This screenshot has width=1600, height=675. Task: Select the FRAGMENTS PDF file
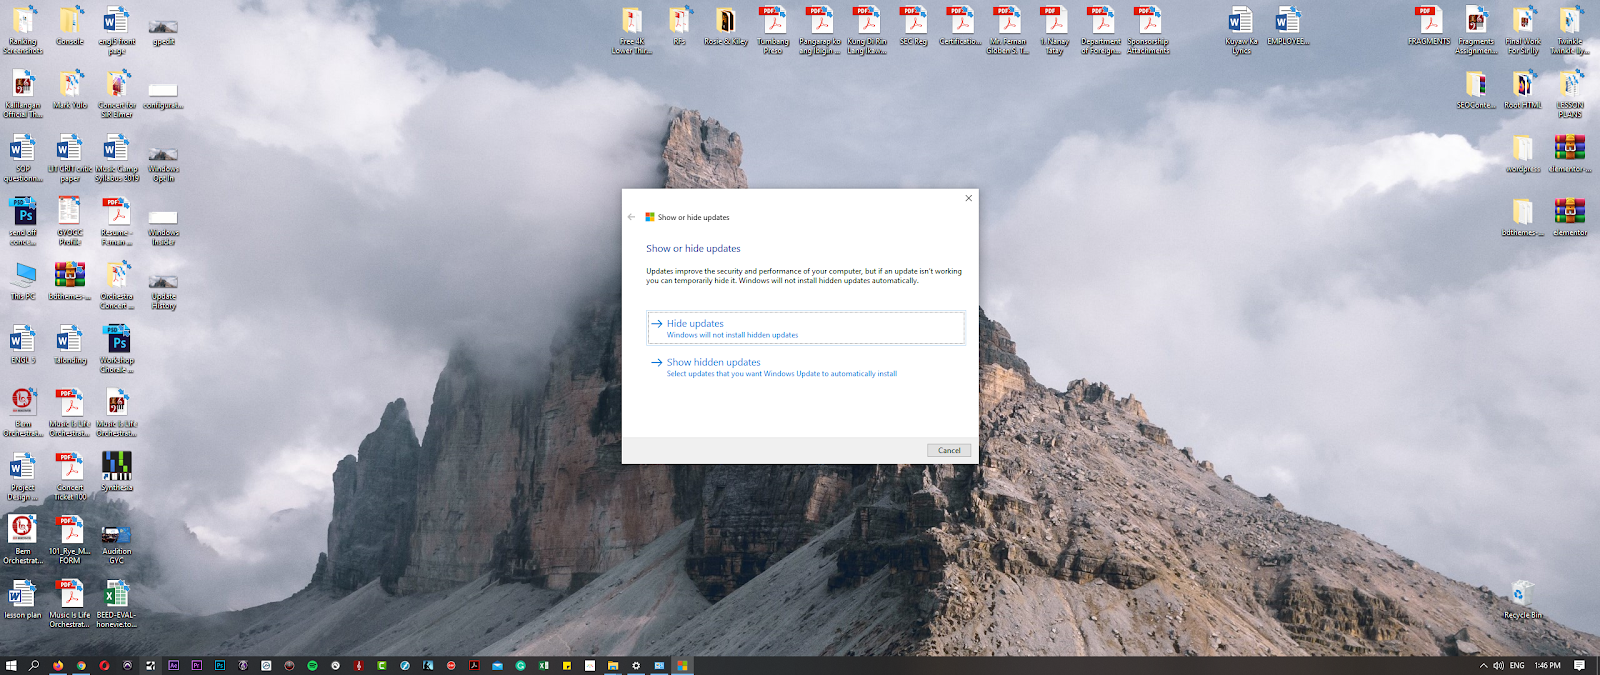tap(1429, 26)
